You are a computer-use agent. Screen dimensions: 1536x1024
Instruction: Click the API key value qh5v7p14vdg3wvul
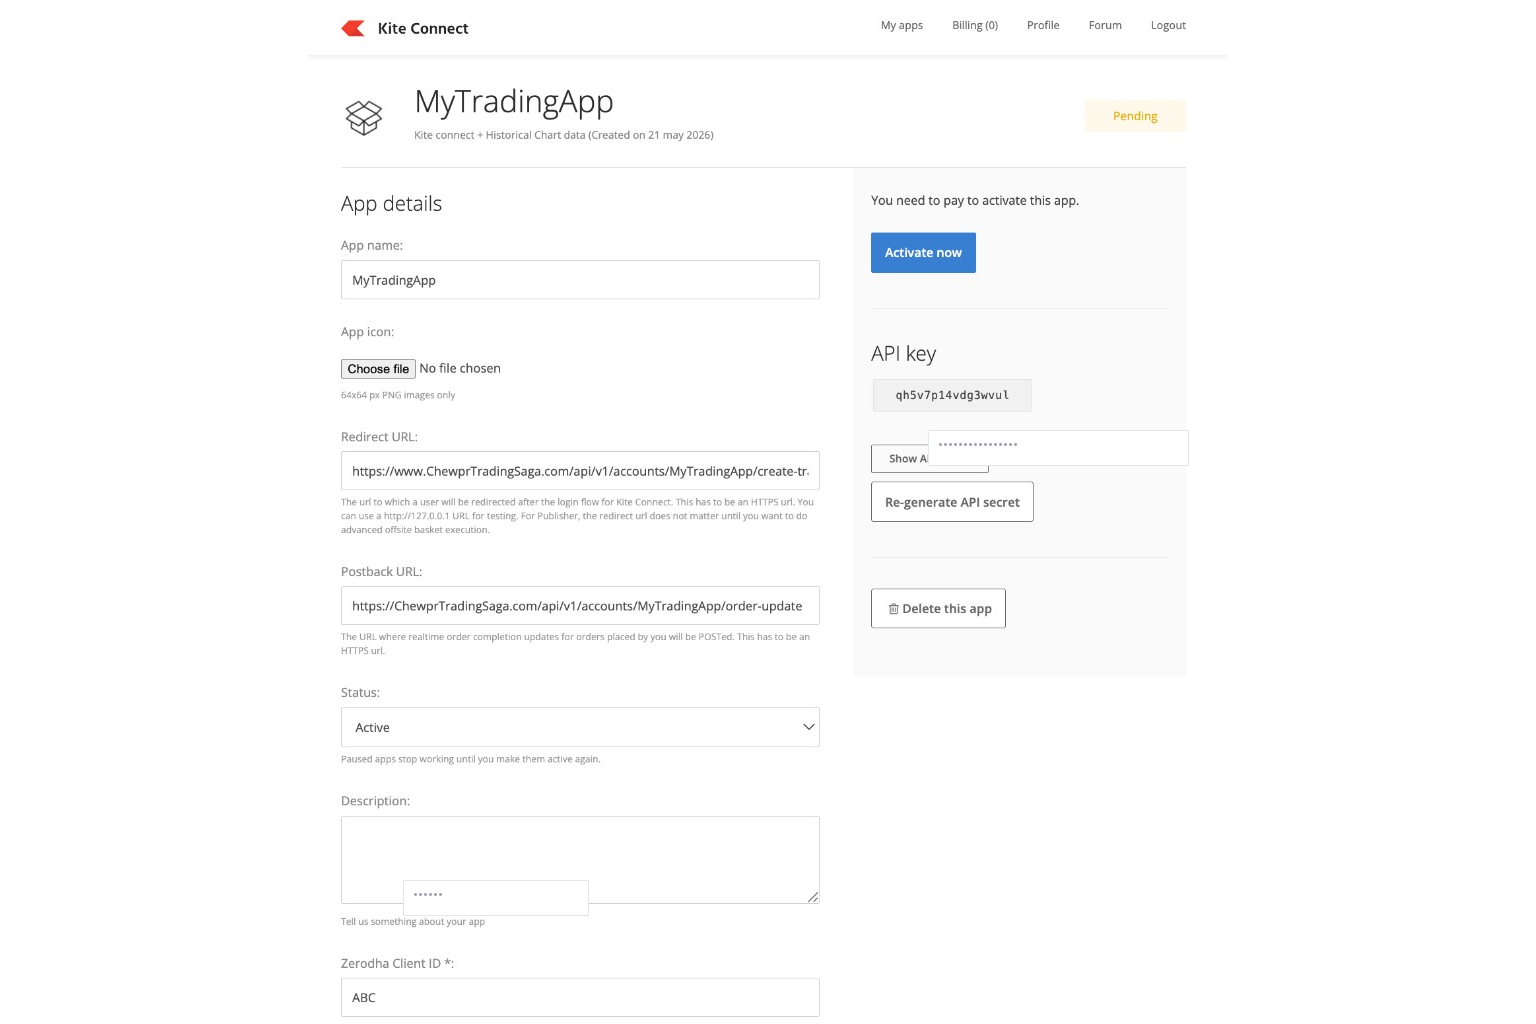pos(952,395)
